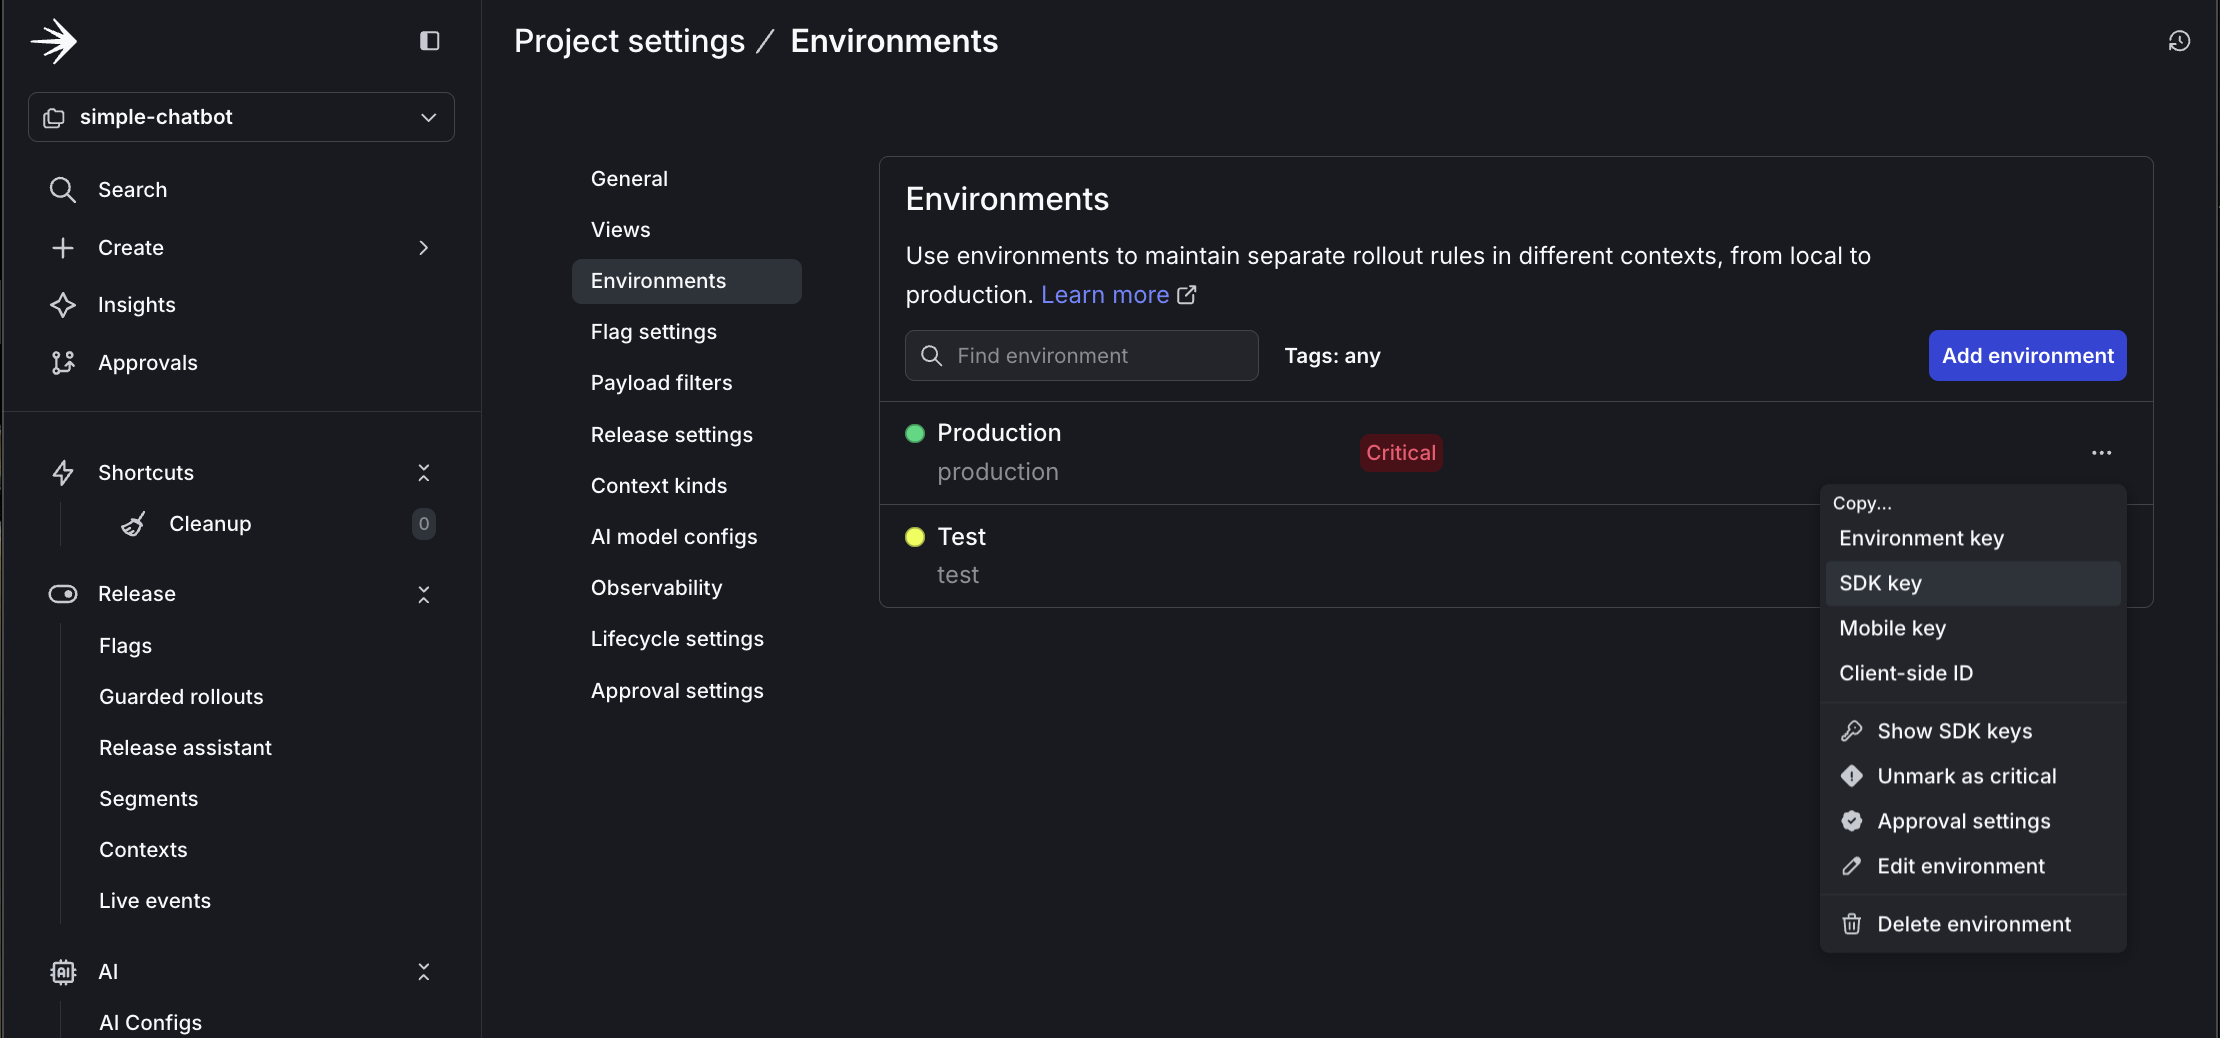Collapse the Shortcuts section chevron
2220x1038 pixels.
(x=424, y=472)
